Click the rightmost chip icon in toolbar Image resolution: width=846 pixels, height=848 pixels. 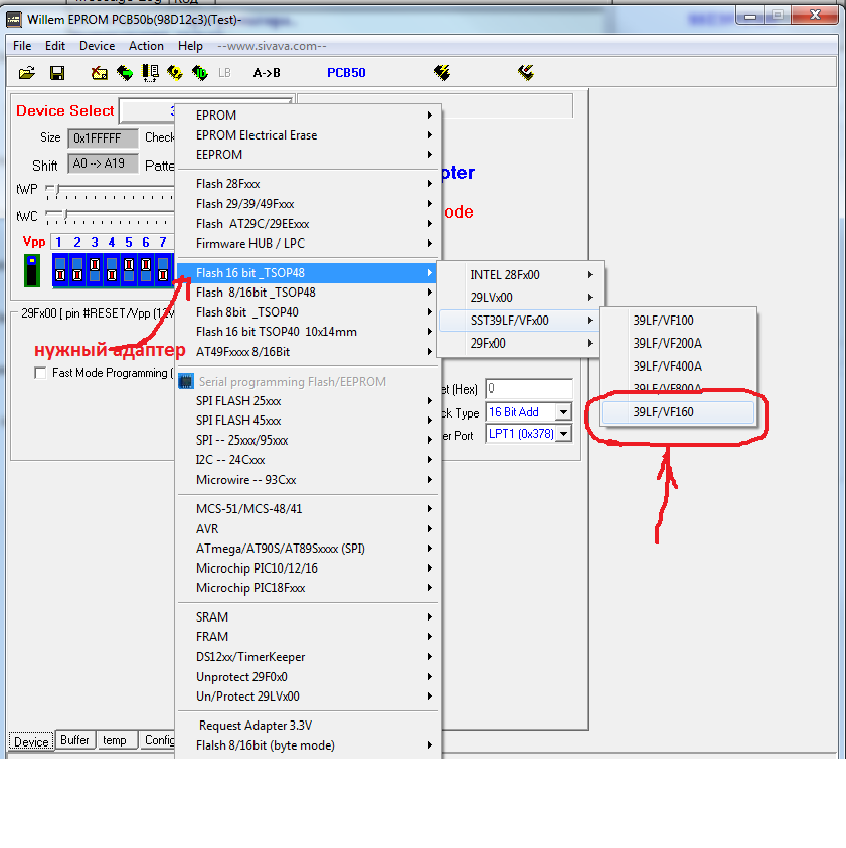tap(526, 72)
